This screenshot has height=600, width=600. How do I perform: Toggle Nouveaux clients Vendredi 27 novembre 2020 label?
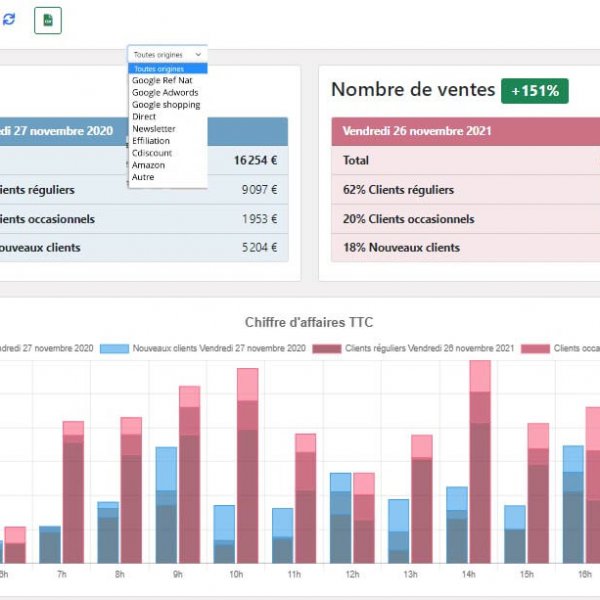[x=219, y=348]
